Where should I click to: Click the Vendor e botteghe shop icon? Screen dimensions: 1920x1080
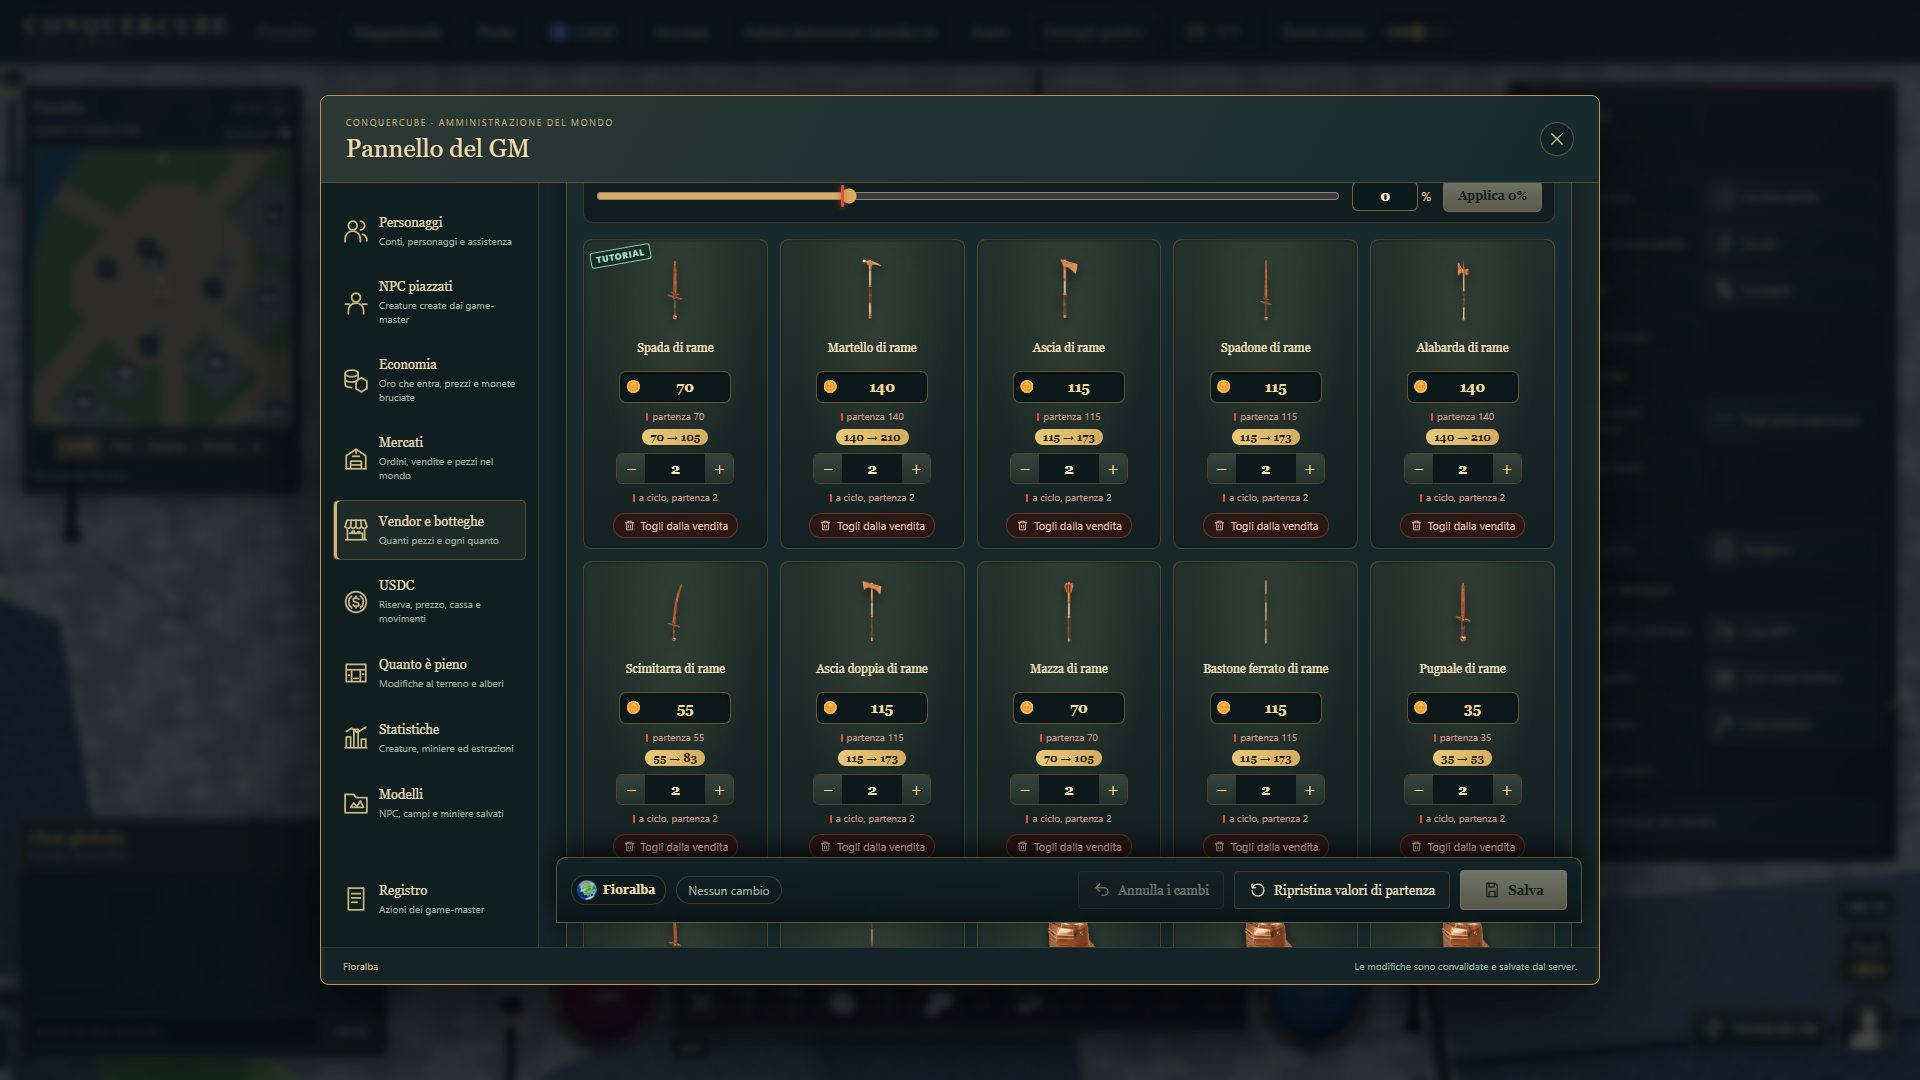(356, 530)
